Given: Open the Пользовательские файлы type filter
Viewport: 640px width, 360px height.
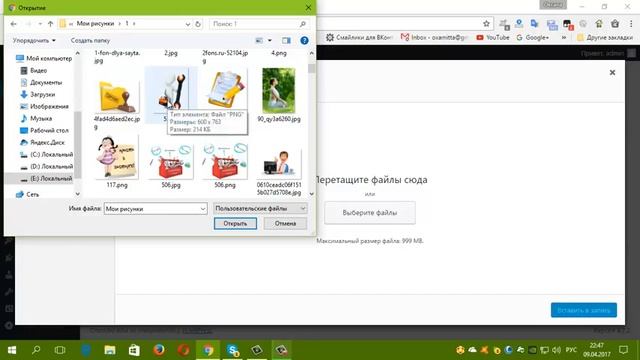Looking at the screenshot, I should (x=260, y=209).
